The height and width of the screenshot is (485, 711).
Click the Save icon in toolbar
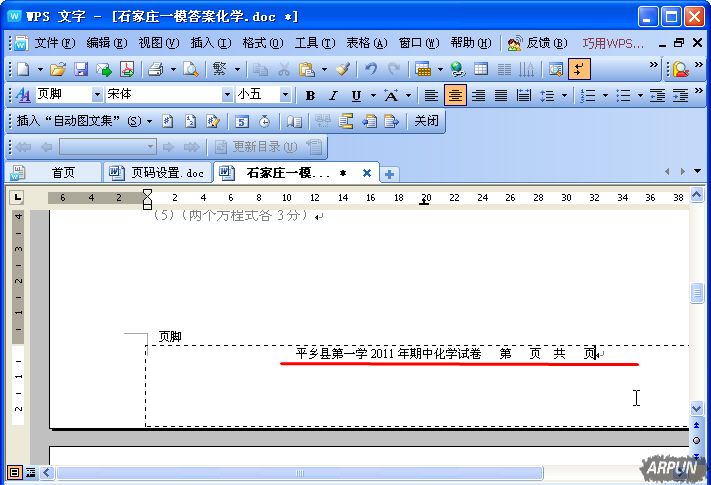[x=81, y=69]
